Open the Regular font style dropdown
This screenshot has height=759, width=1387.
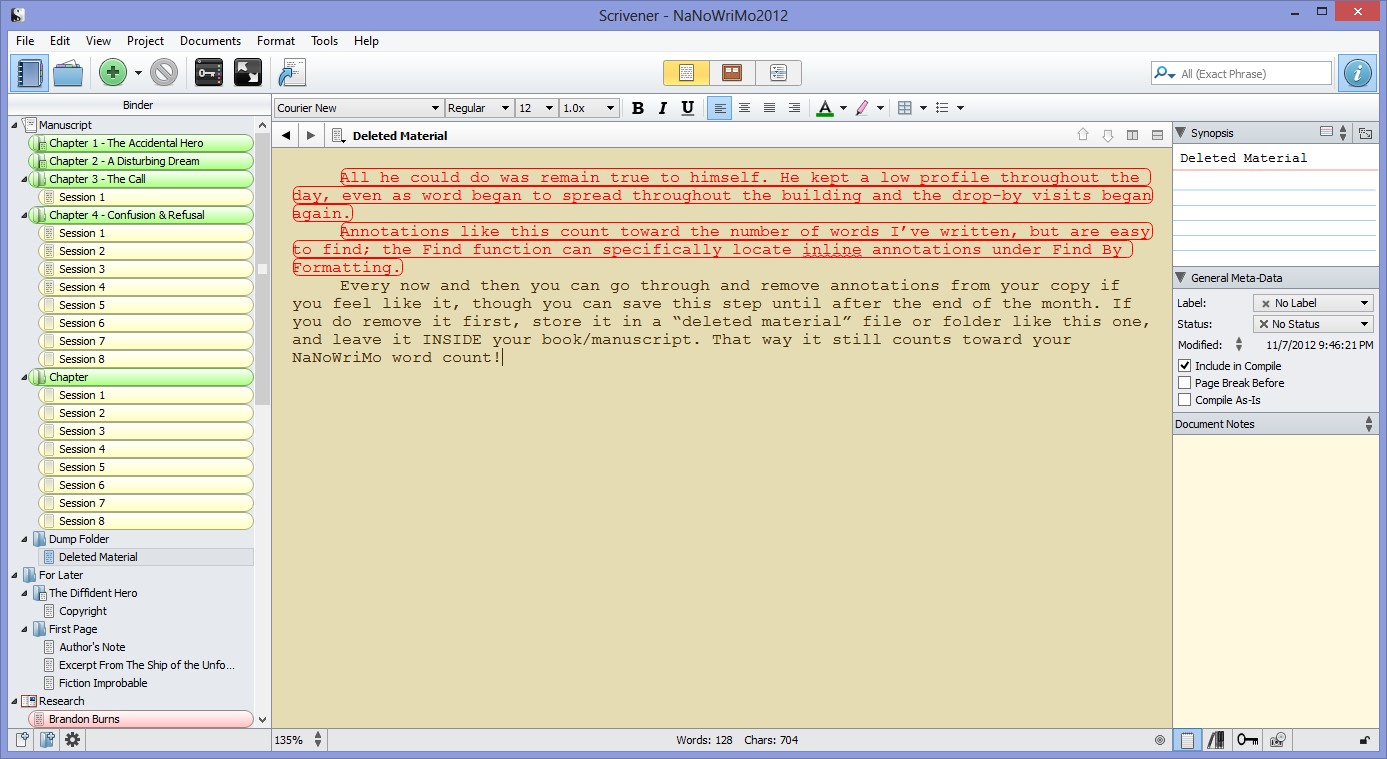point(479,108)
